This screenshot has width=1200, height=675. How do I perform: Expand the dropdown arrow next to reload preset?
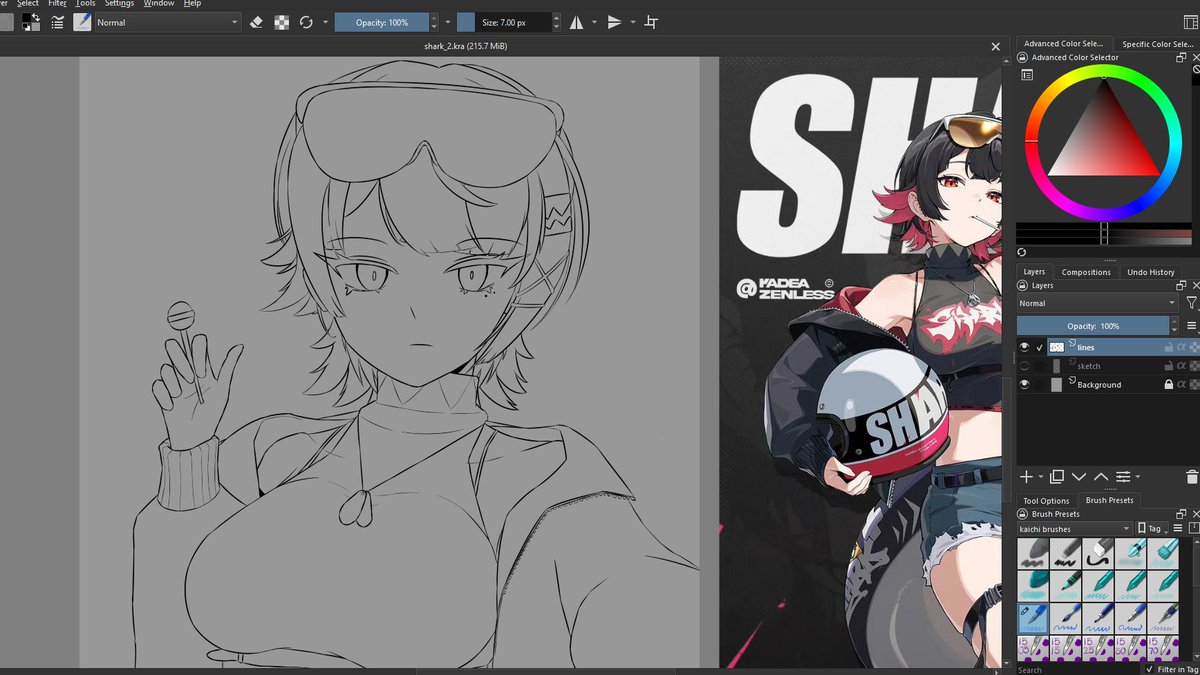(325, 22)
